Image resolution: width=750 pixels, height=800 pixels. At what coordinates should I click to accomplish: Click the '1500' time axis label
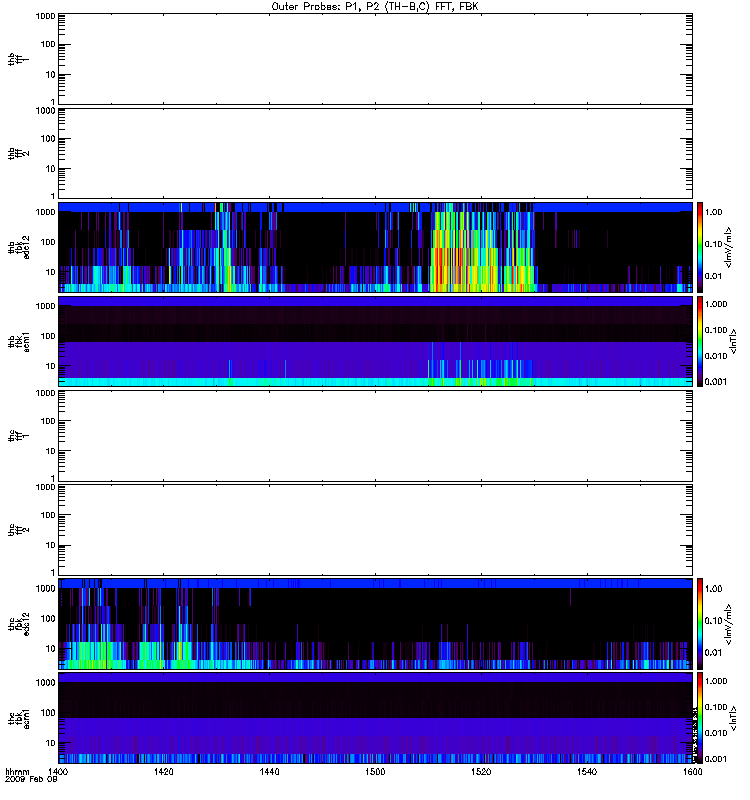point(375,772)
